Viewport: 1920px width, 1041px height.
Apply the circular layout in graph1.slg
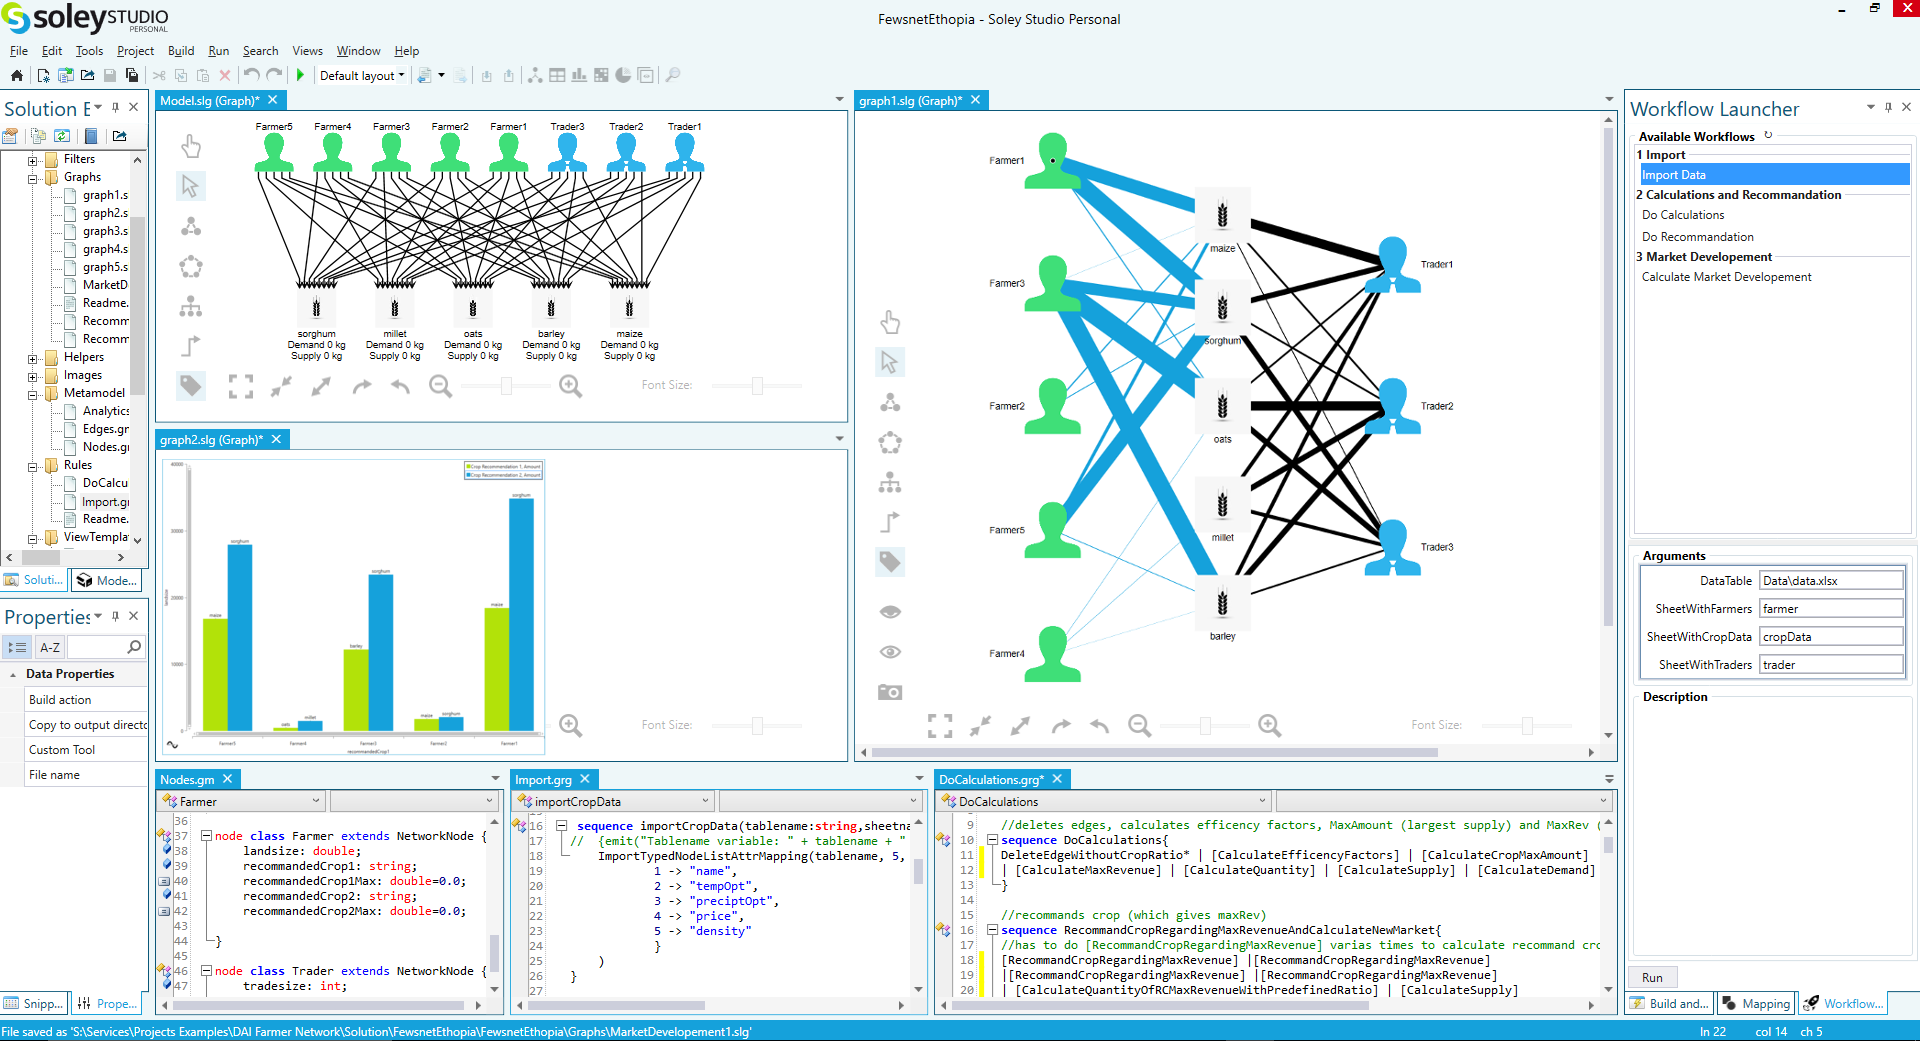coord(890,442)
